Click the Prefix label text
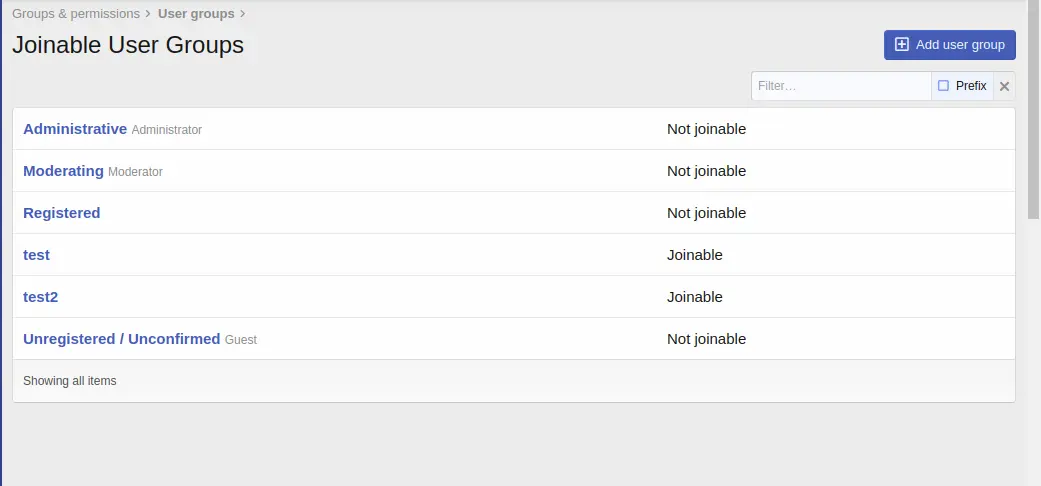Screen dimensions: 1041x486 (x=971, y=86)
